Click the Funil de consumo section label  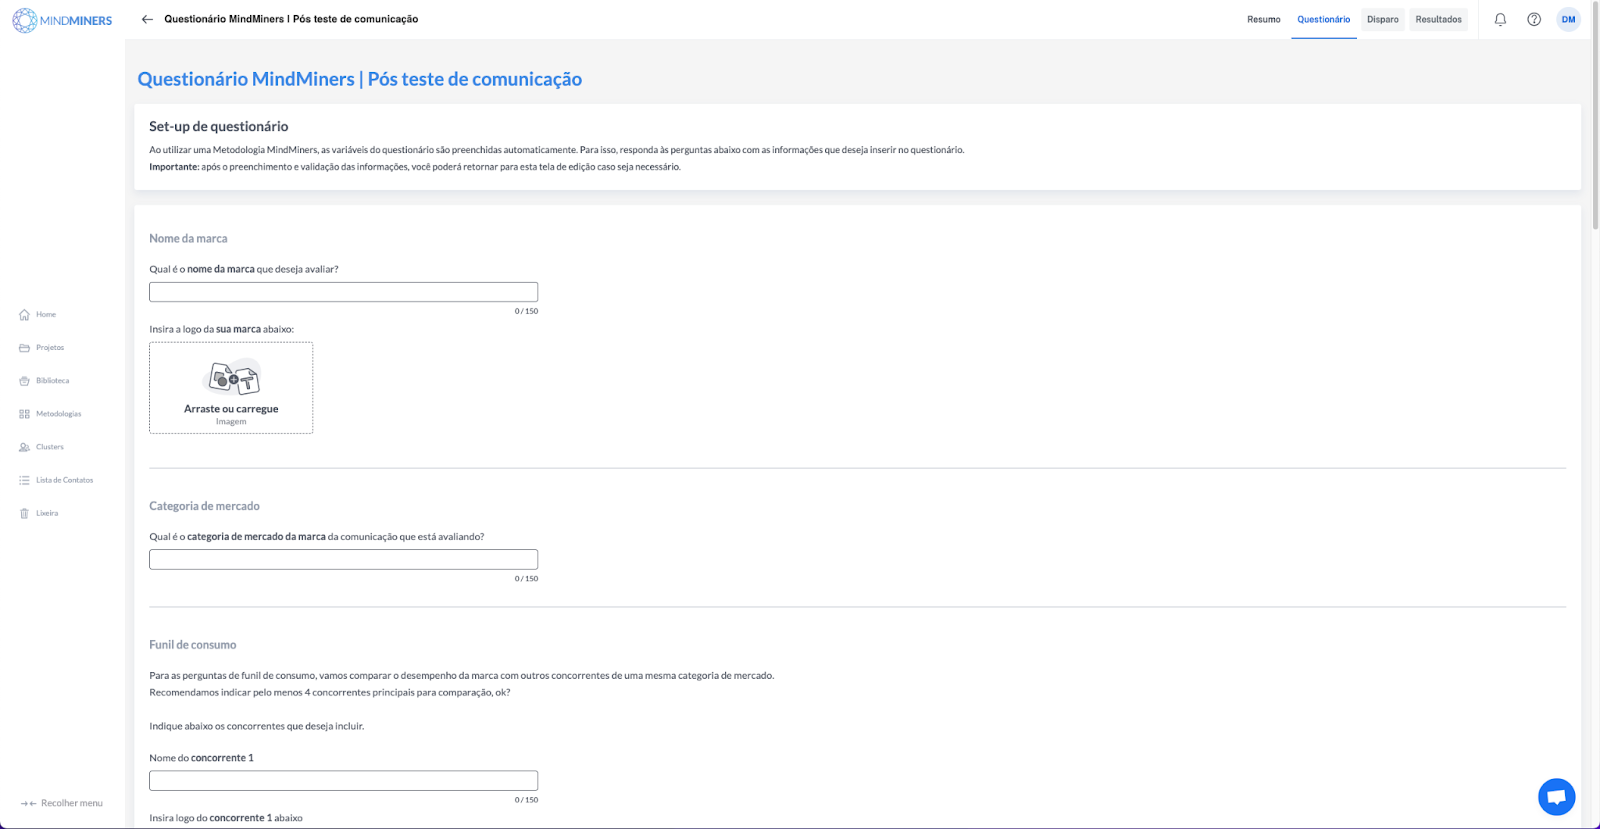click(x=193, y=645)
